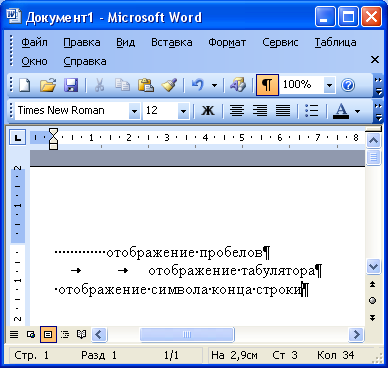Apply the font color A
388x368 pixels.
pyautogui.click(x=341, y=110)
